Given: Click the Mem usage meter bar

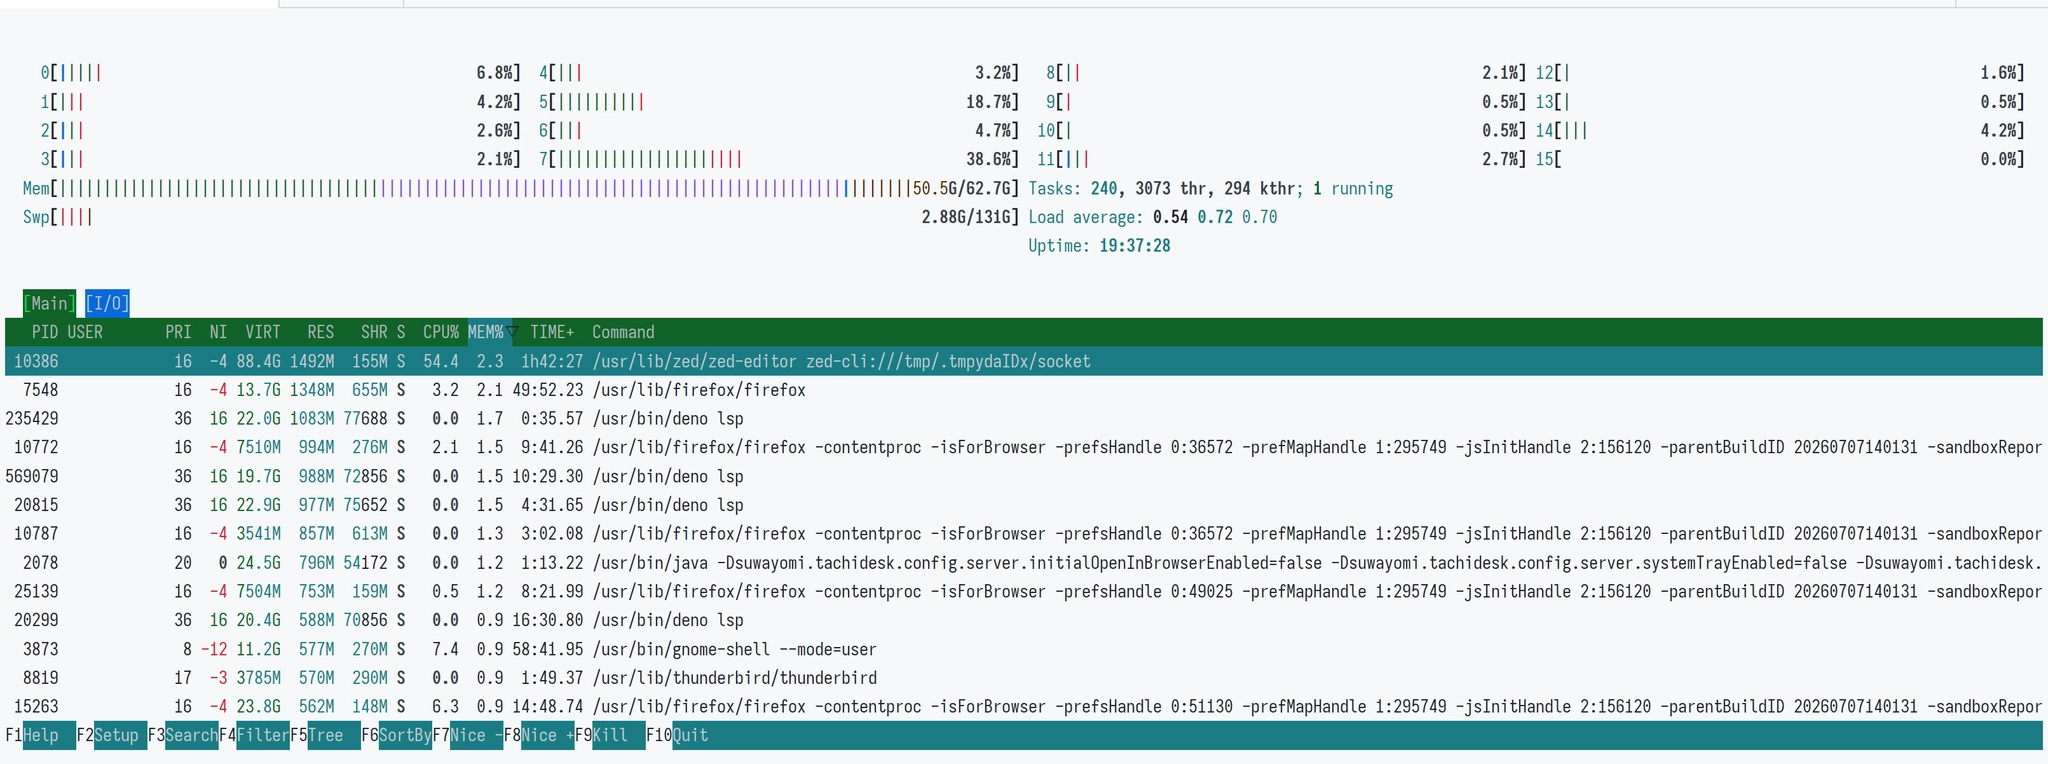Looking at the screenshot, I should [521, 188].
